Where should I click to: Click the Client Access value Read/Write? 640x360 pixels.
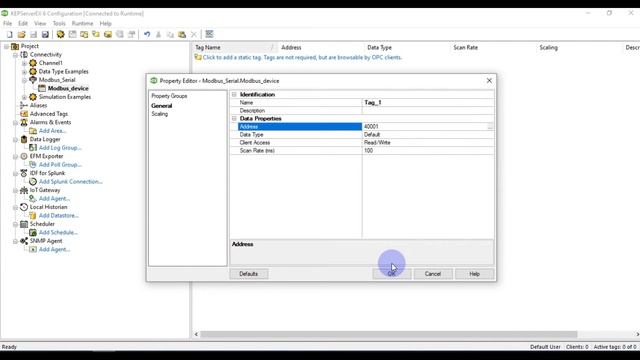click(428, 142)
